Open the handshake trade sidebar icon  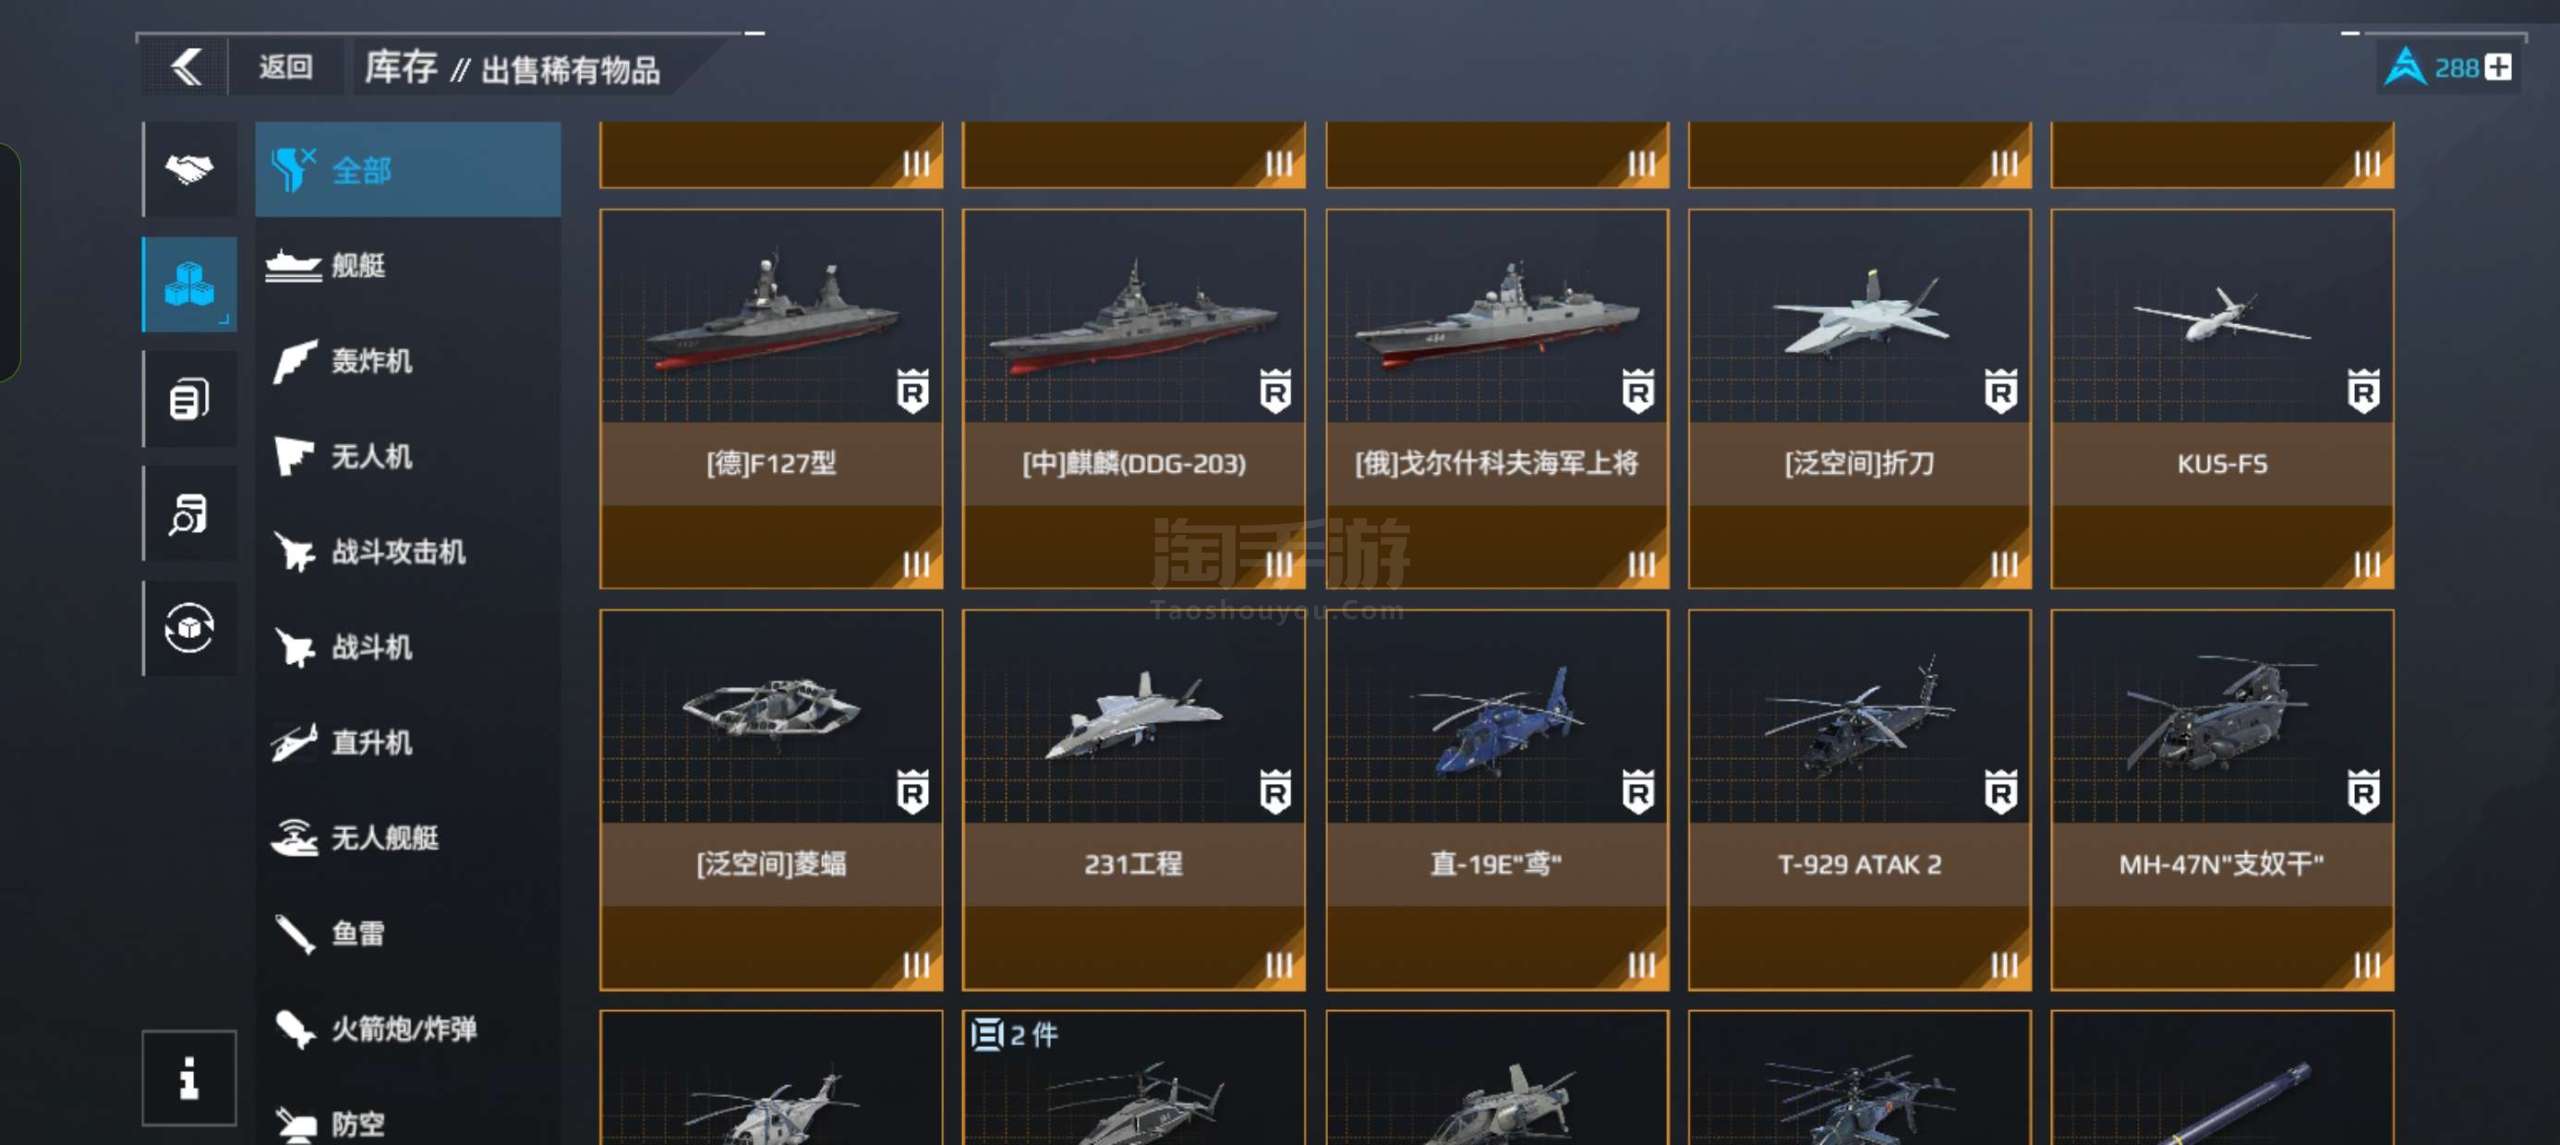(190, 169)
